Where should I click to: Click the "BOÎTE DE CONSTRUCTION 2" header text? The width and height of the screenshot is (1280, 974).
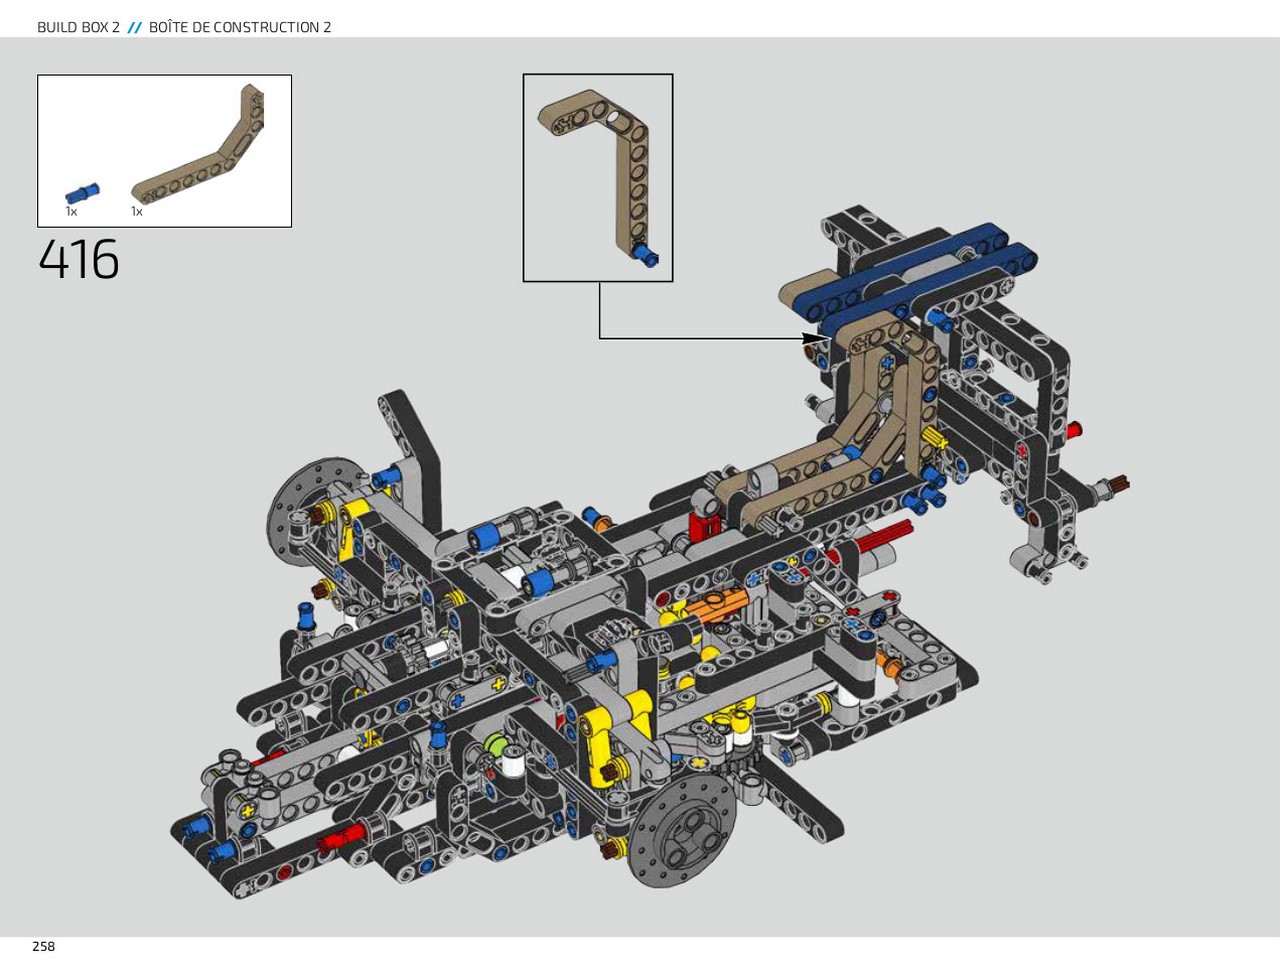pyautogui.click(x=240, y=27)
